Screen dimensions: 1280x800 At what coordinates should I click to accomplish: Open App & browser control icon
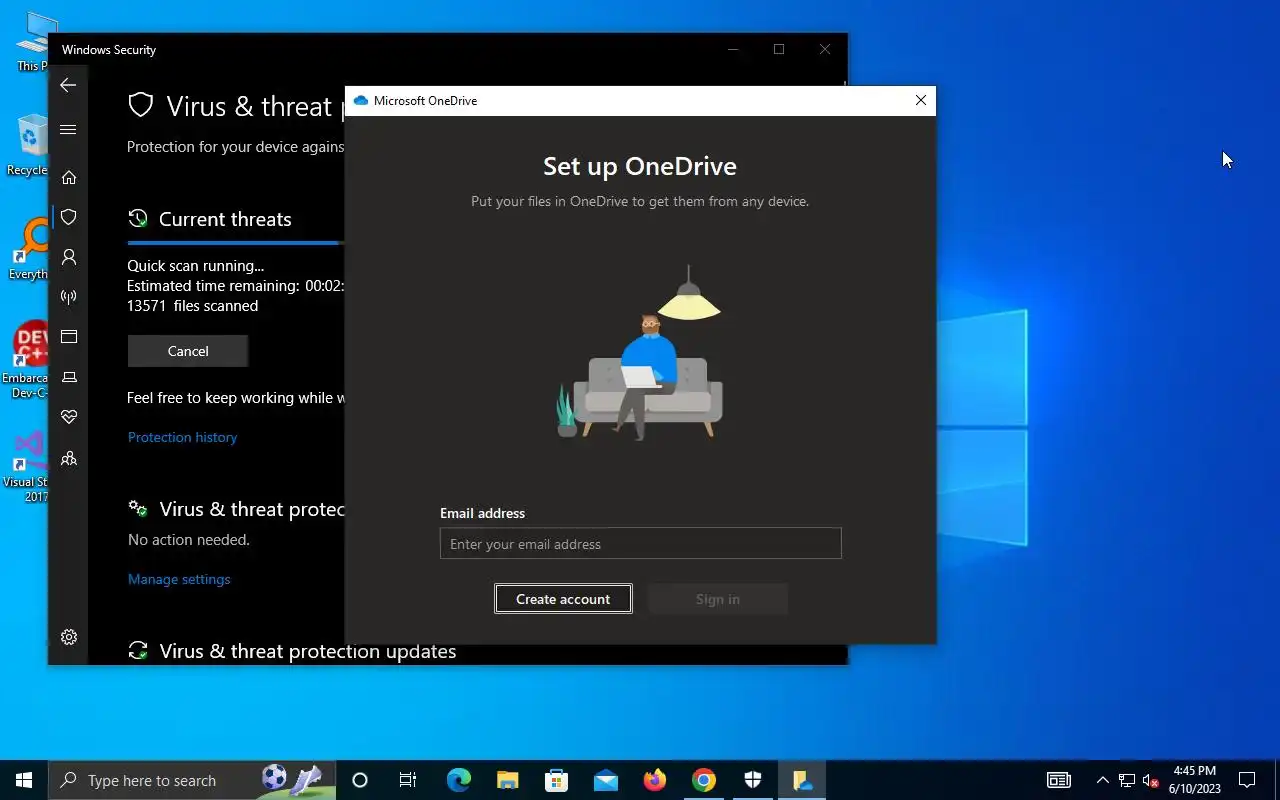pos(68,337)
